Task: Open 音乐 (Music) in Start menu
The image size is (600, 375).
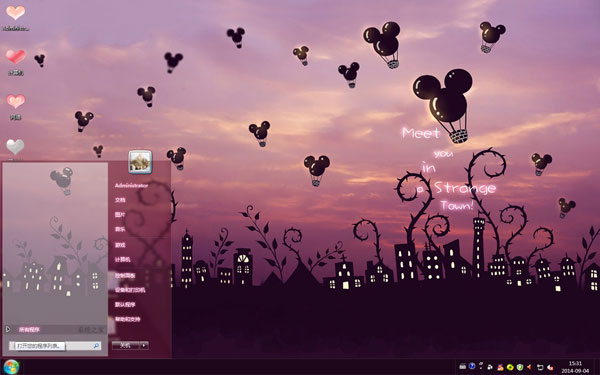Action: 120,230
